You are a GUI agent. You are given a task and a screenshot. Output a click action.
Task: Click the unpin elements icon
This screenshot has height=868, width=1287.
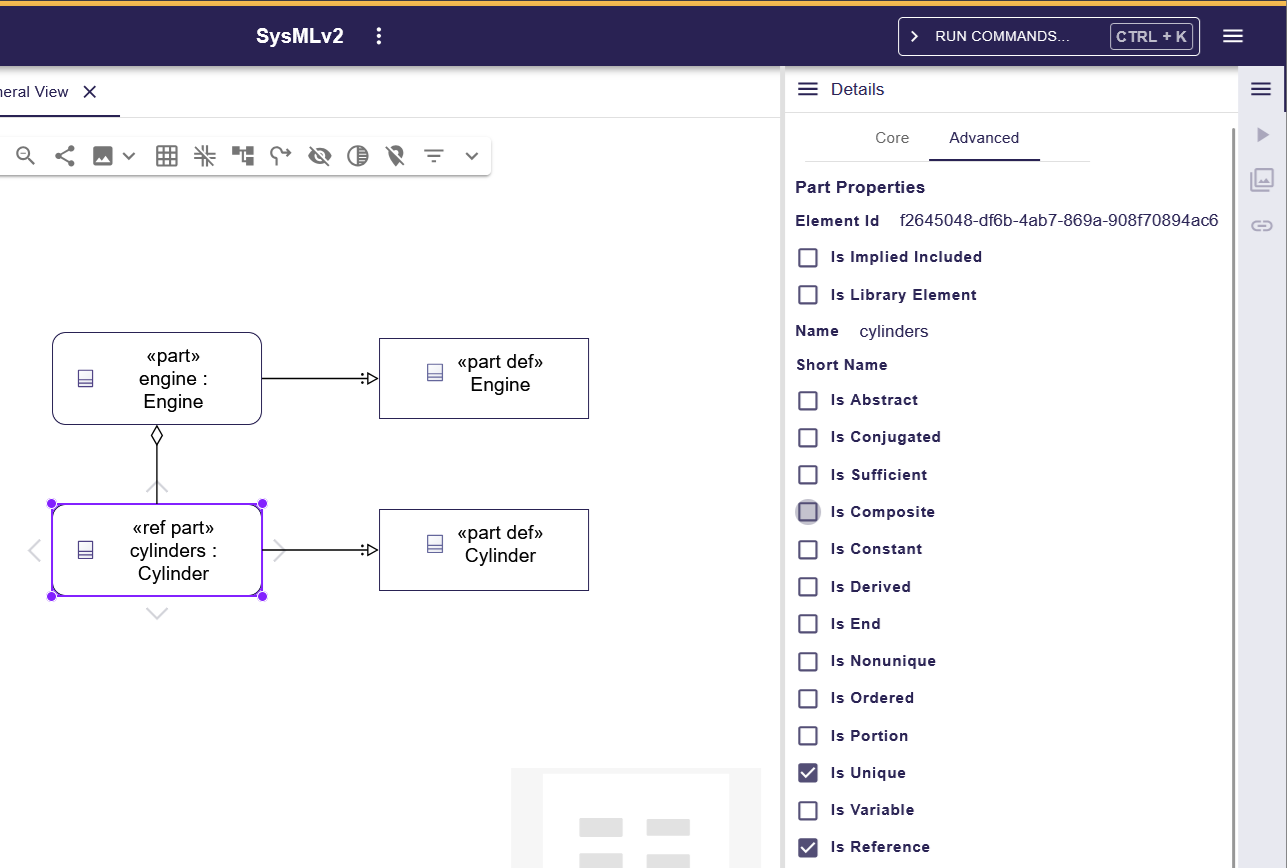(396, 156)
